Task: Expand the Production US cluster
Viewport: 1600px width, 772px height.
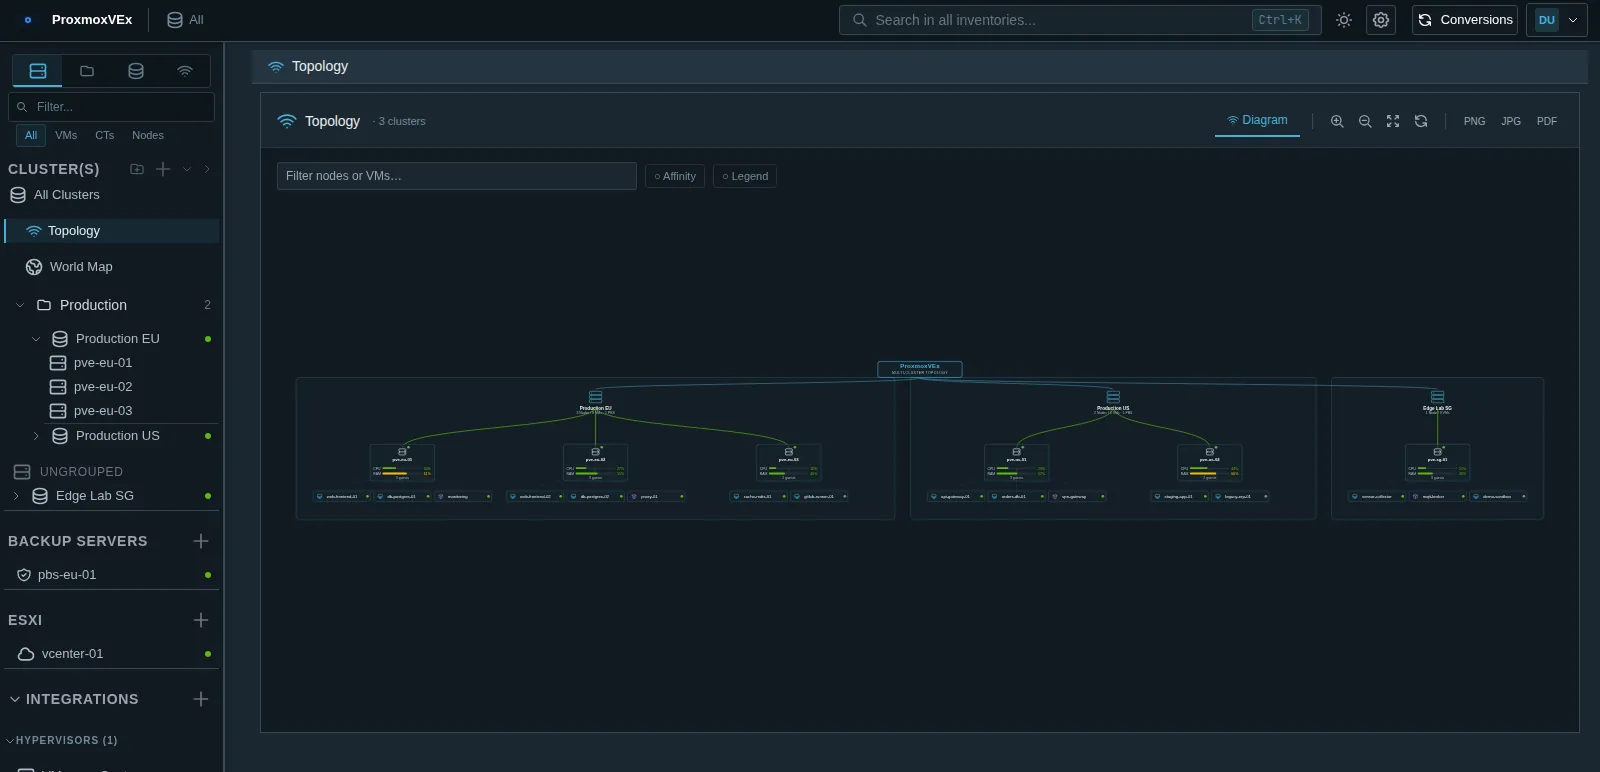Action: 36,436
